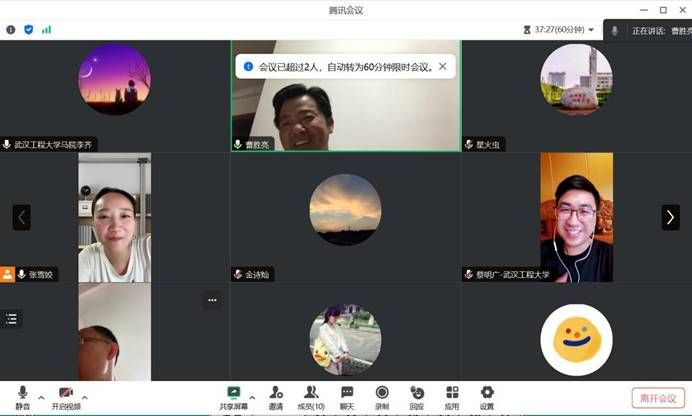The image size is (692, 416).
Task: Open the apps (应用) menu
Action: coord(452,394)
